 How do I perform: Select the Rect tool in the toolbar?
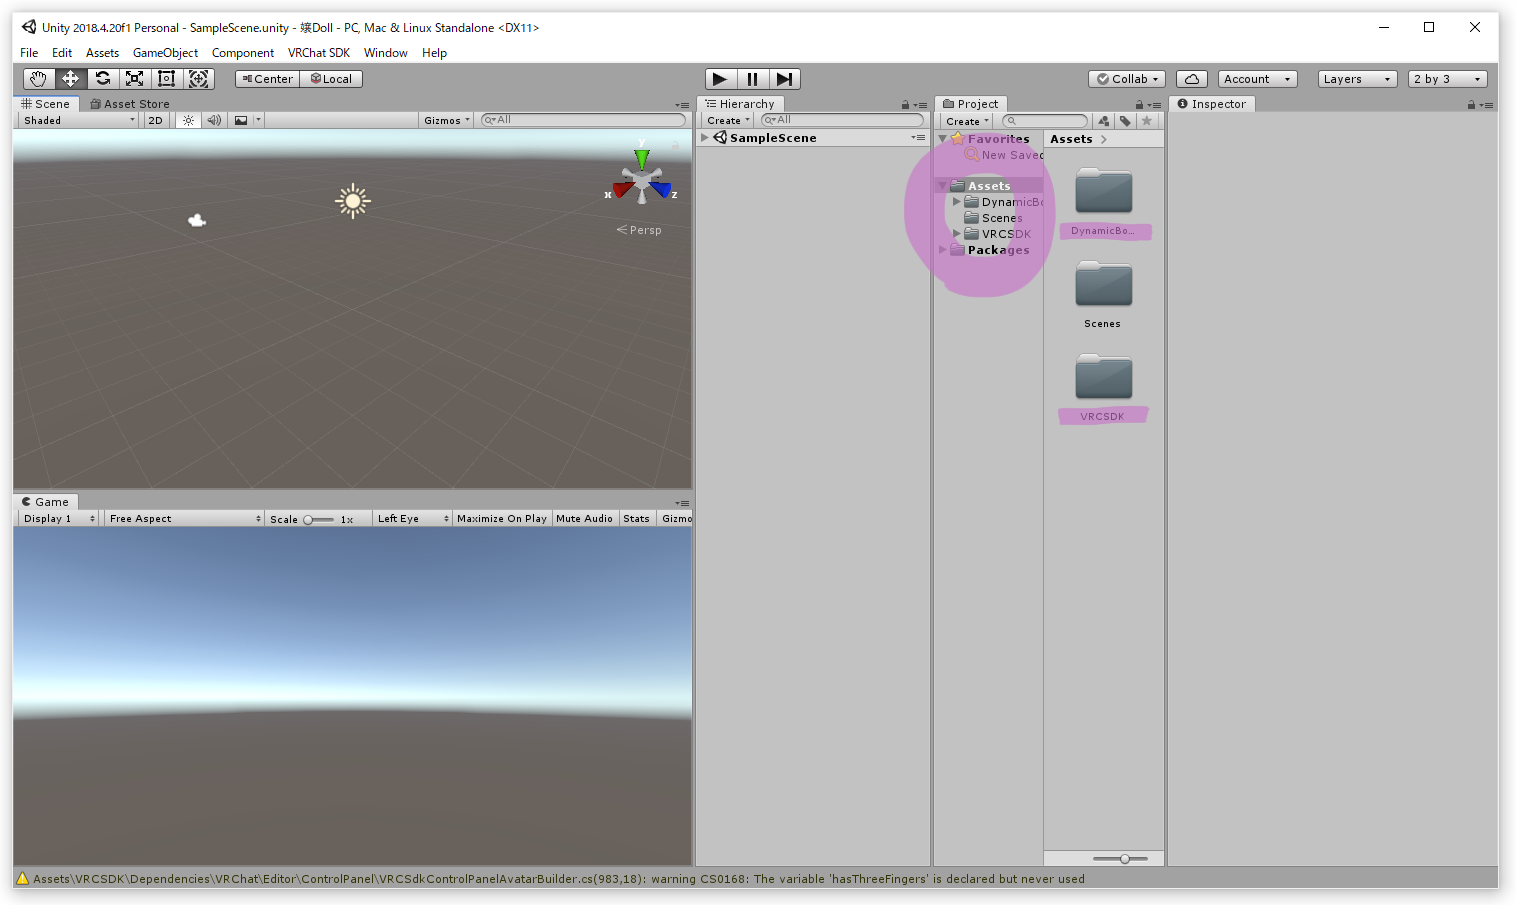(166, 79)
